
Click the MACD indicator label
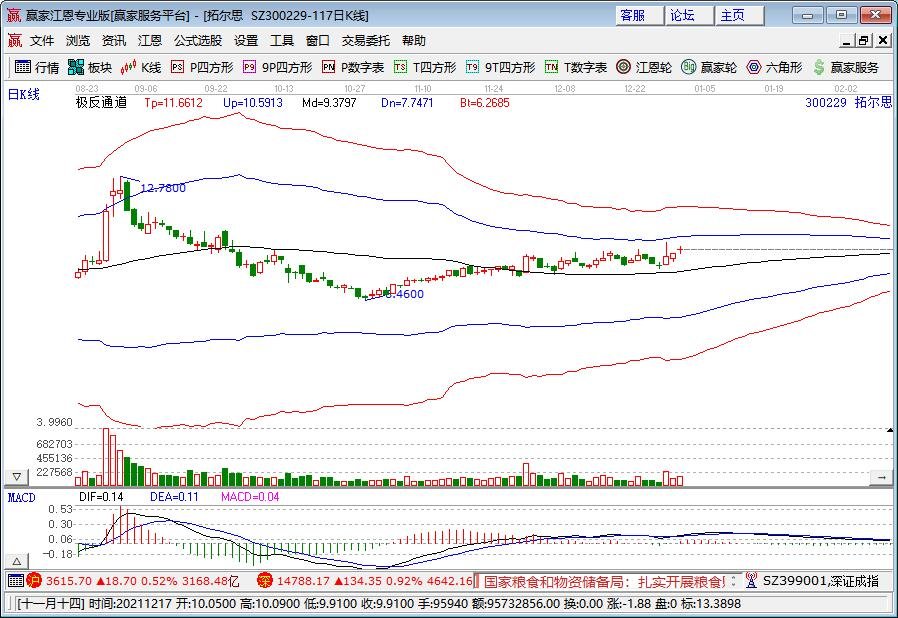click(22, 497)
